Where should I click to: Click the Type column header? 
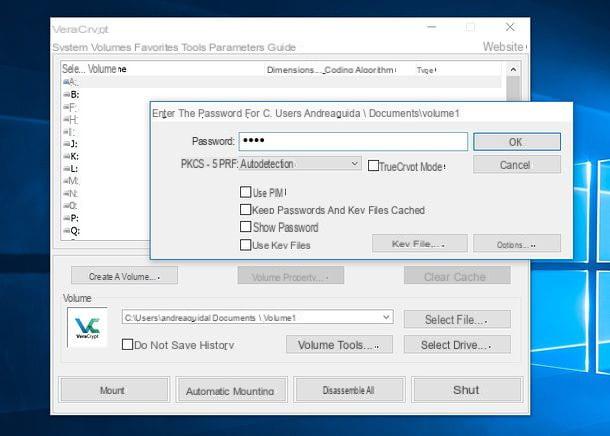(x=426, y=70)
